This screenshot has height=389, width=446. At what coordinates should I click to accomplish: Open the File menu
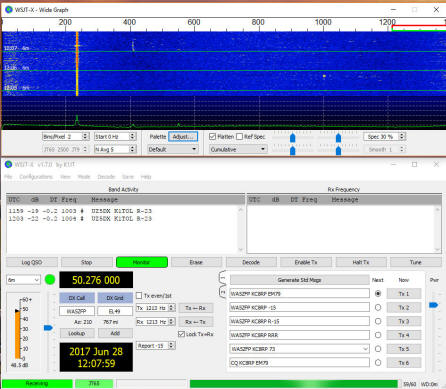pos(8,177)
